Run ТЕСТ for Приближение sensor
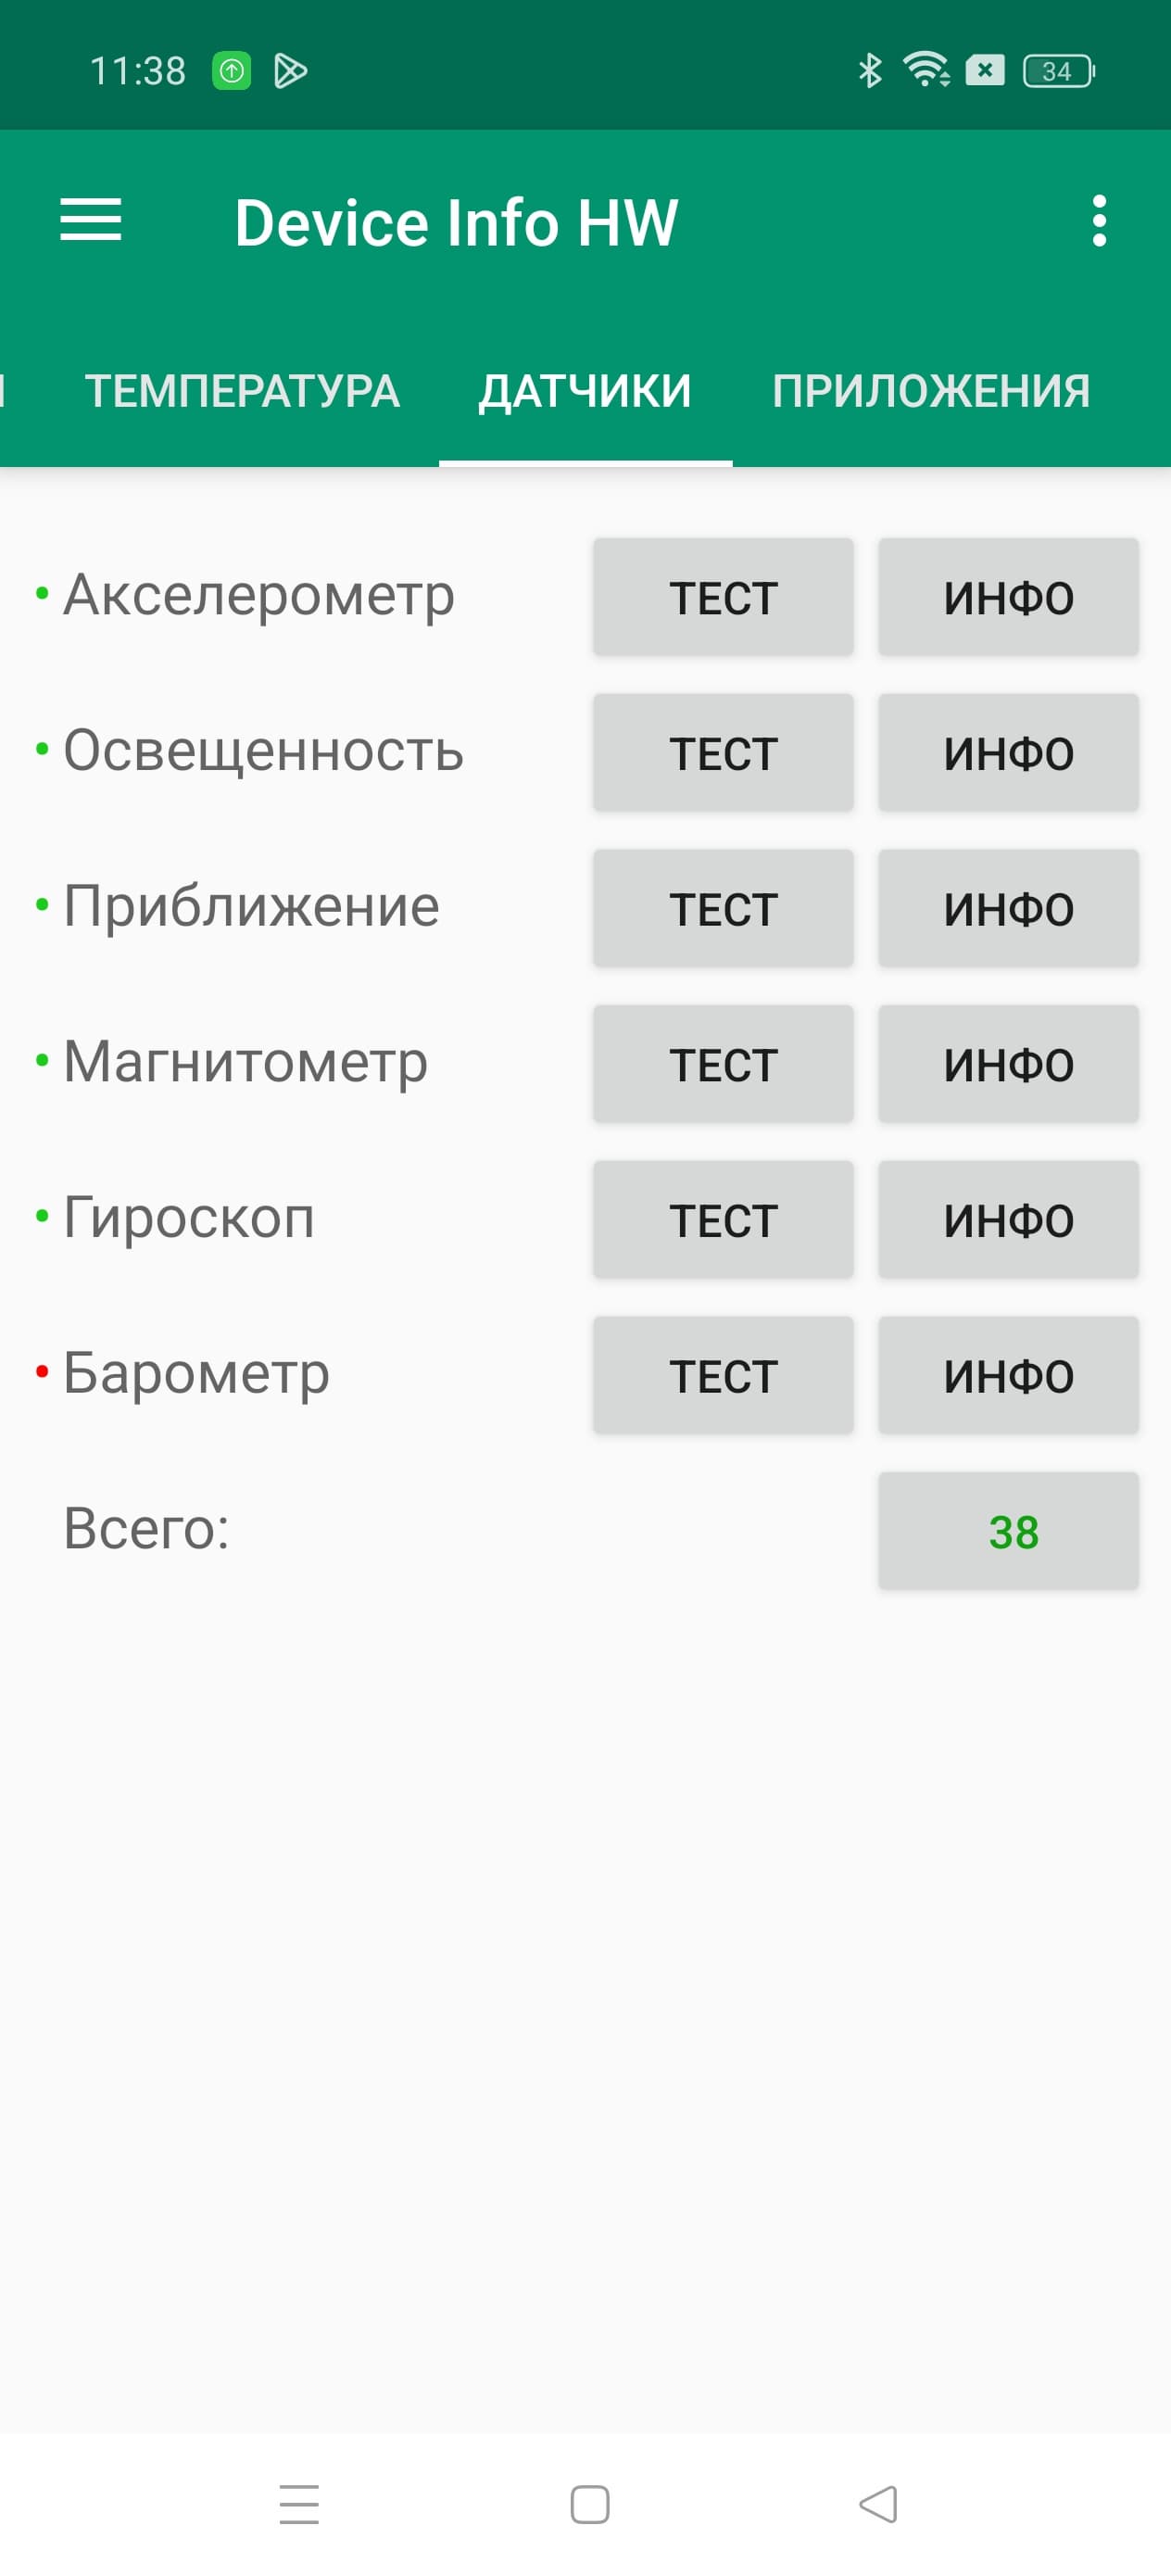 click(x=723, y=909)
